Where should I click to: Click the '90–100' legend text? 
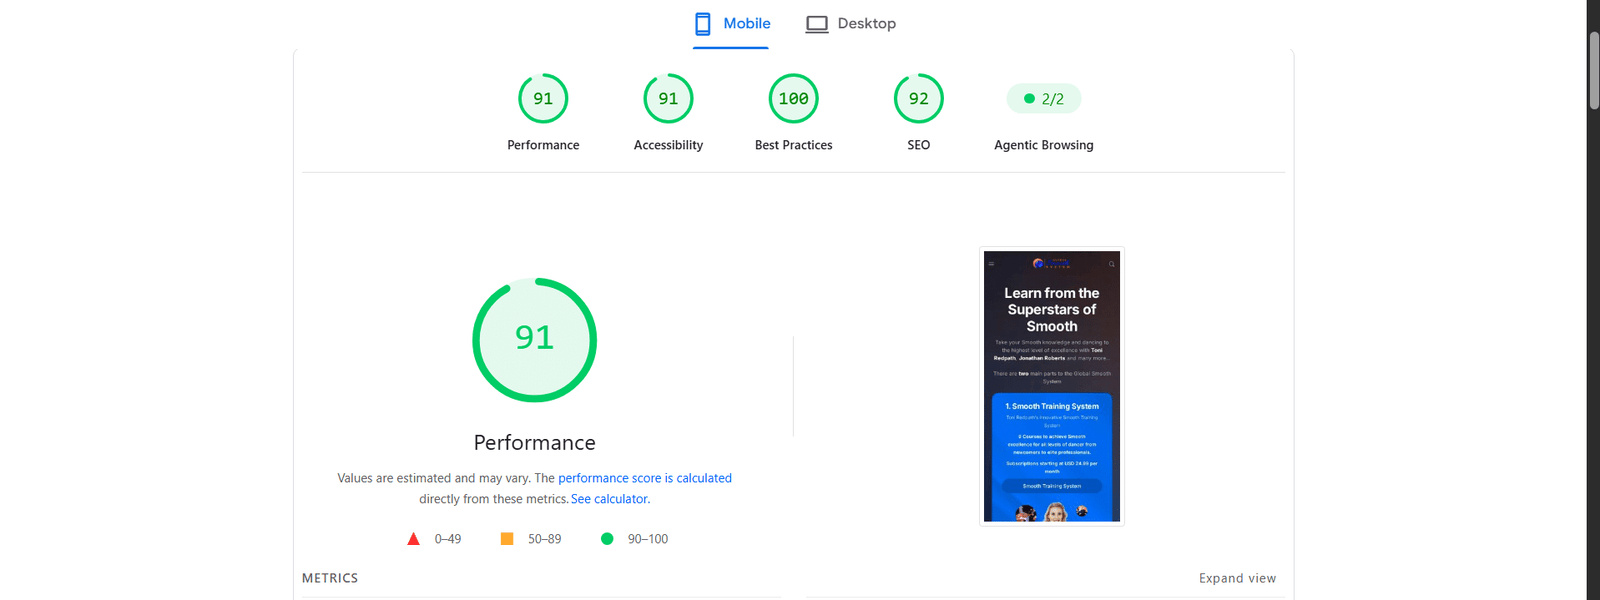pyautogui.click(x=648, y=539)
